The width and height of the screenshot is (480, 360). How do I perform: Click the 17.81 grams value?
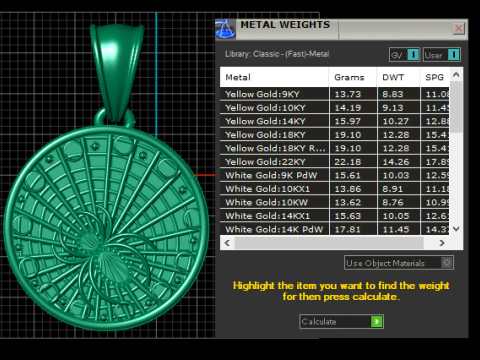tap(348, 229)
